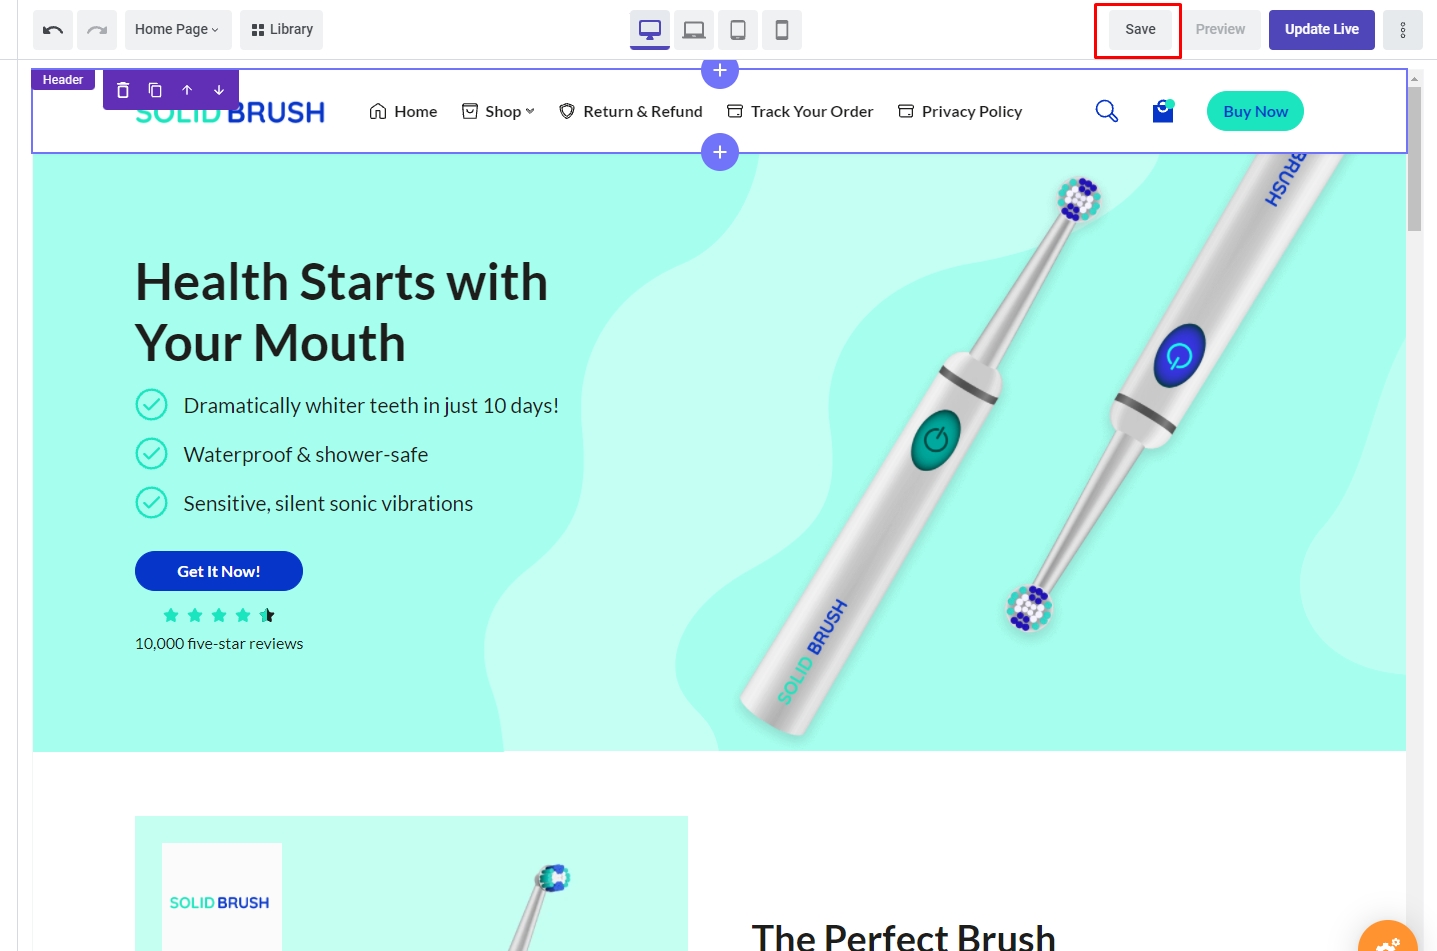Switch to tablet device preview
This screenshot has height=951, width=1437.
click(738, 30)
